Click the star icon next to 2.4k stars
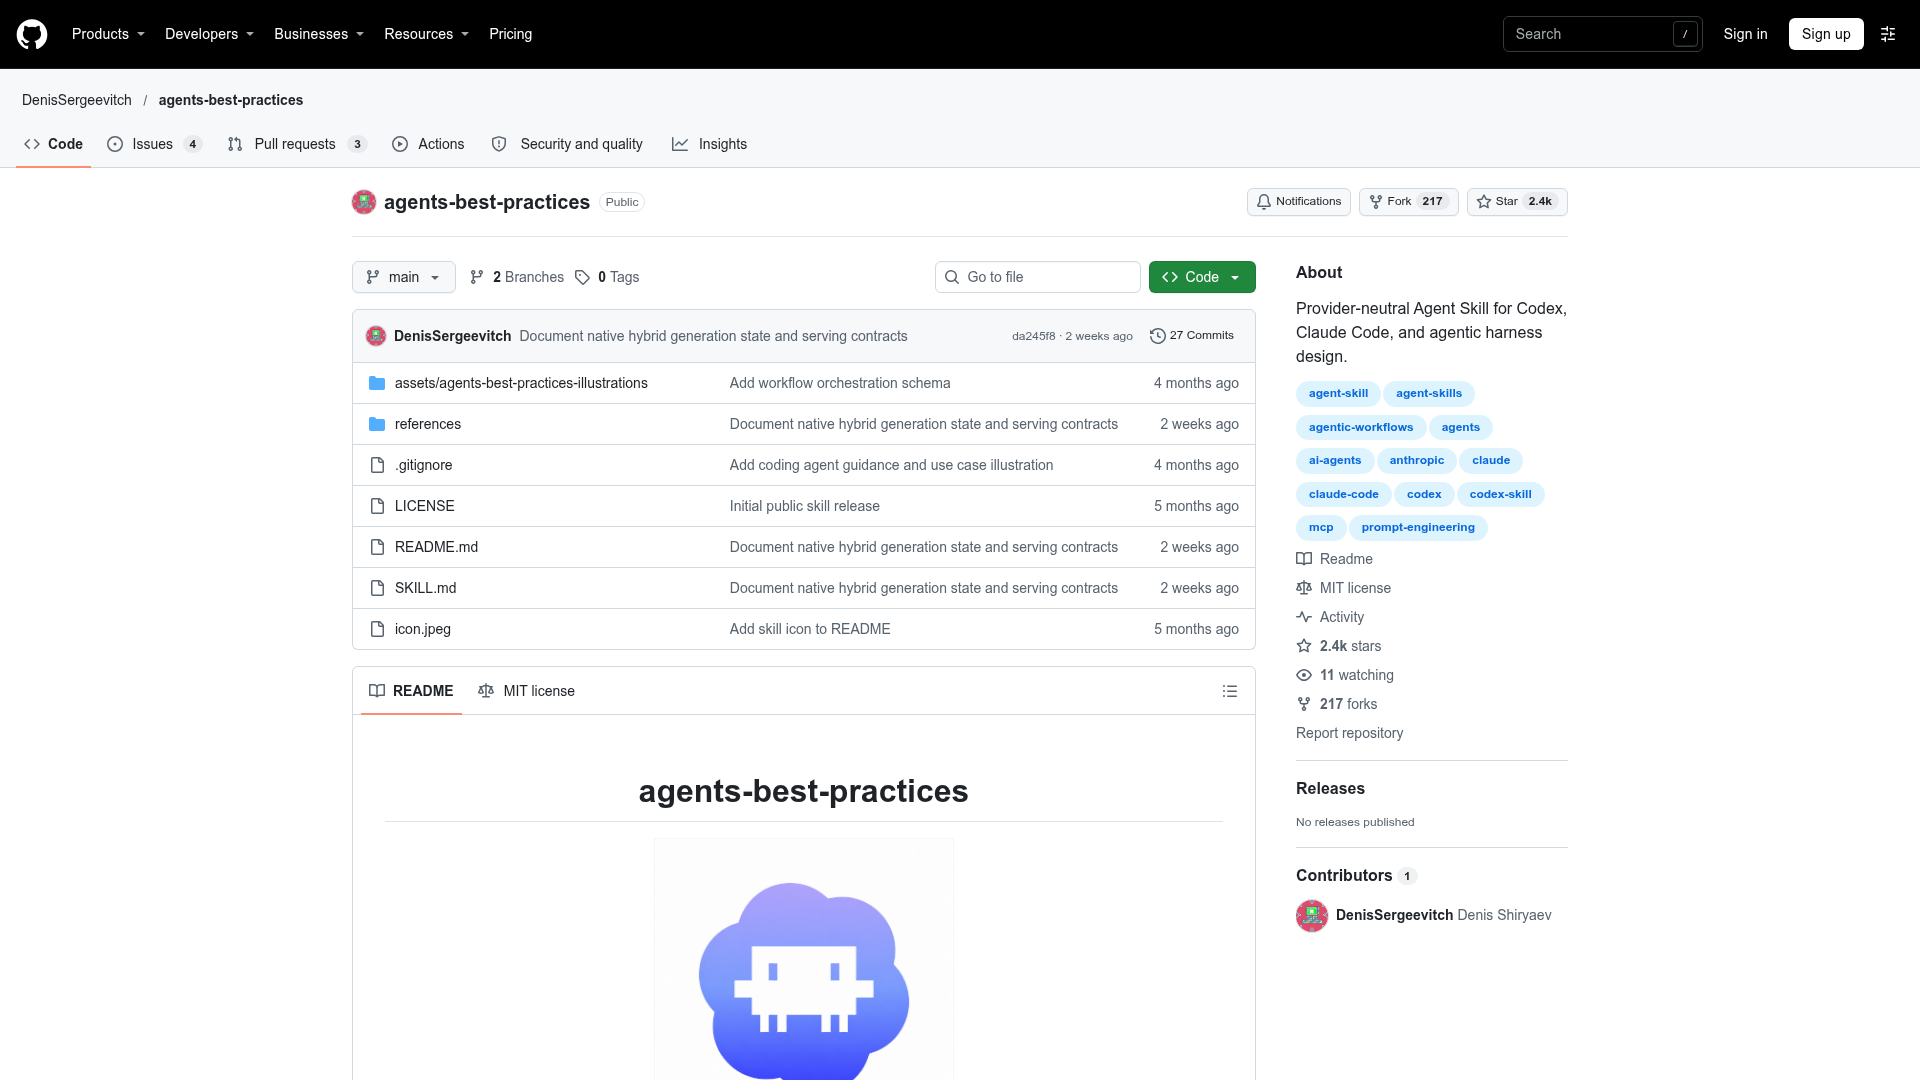Image resolution: width=1920 pixels, height=1080 pixels. (x=1304, y=646)
